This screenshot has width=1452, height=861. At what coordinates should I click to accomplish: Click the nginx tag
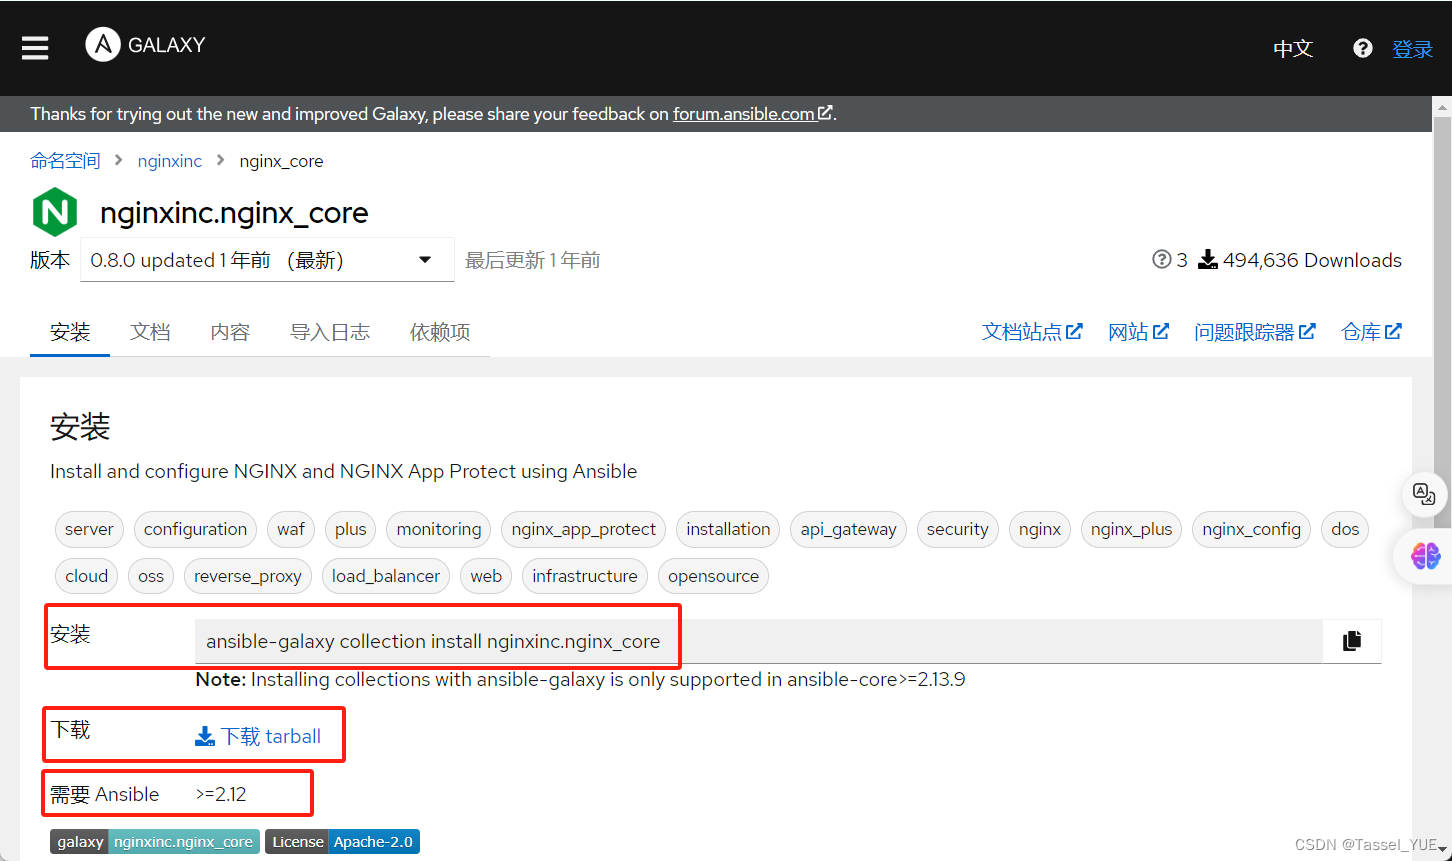click(x=1040, y=529)
